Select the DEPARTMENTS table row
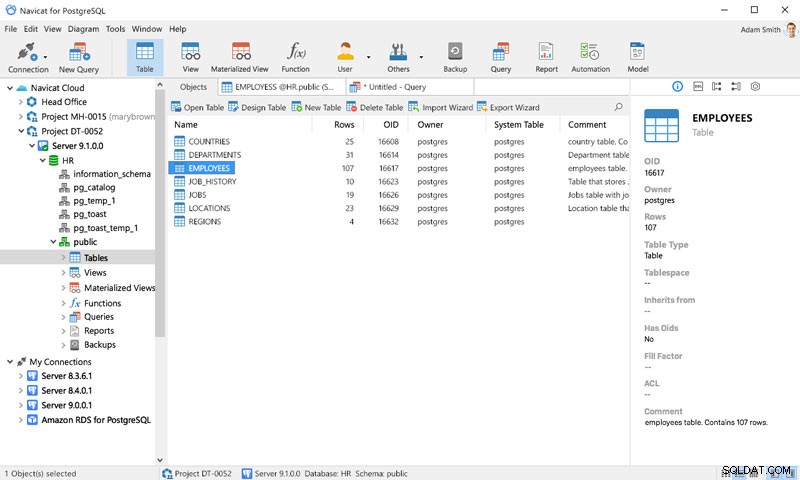Viewport: 800px width, 480px height. click(399, 155)
